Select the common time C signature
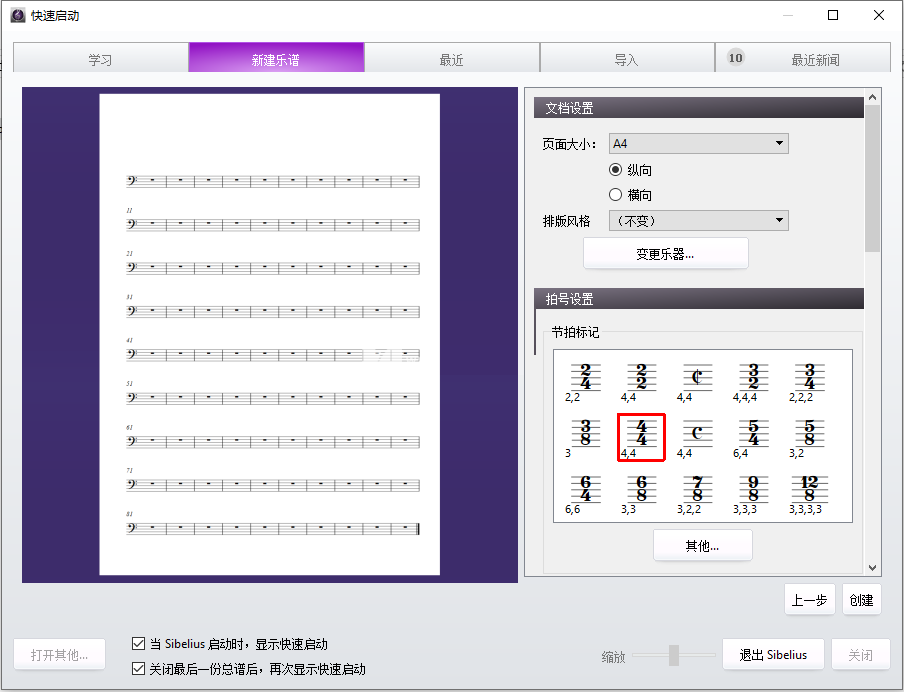This screenshot has width=904, height=692. [697, 437]
